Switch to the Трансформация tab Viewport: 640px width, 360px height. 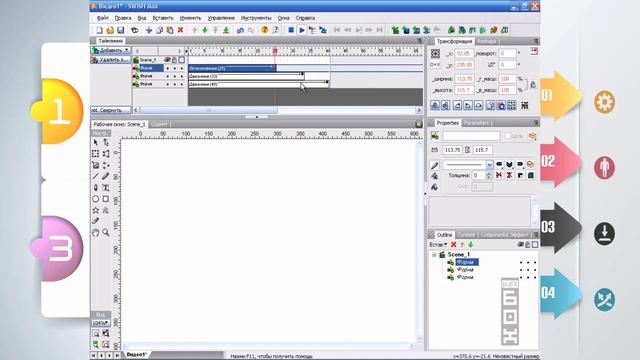click(454, 41)
